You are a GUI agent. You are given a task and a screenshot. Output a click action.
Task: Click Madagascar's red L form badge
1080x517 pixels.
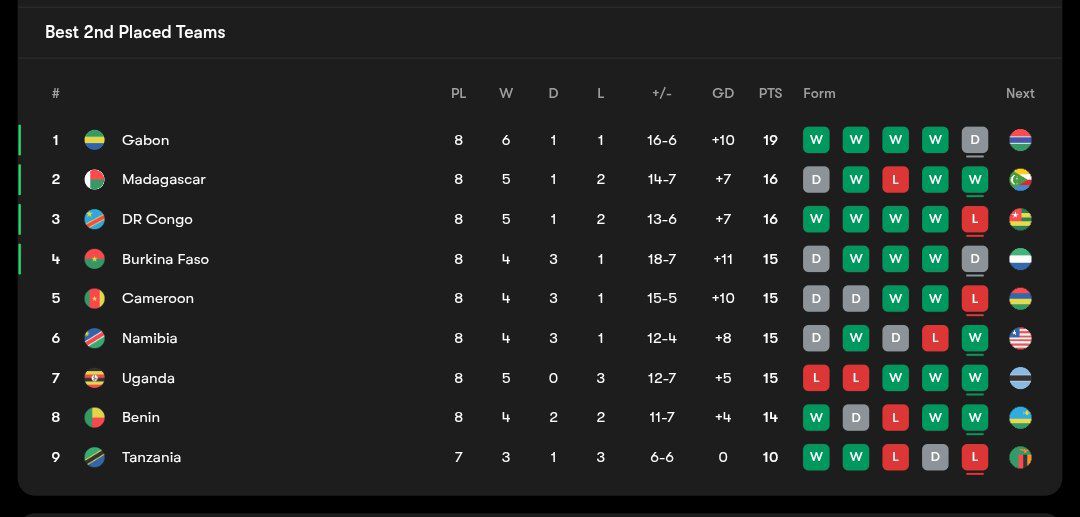pyautogui.click(x=895, y=180)
